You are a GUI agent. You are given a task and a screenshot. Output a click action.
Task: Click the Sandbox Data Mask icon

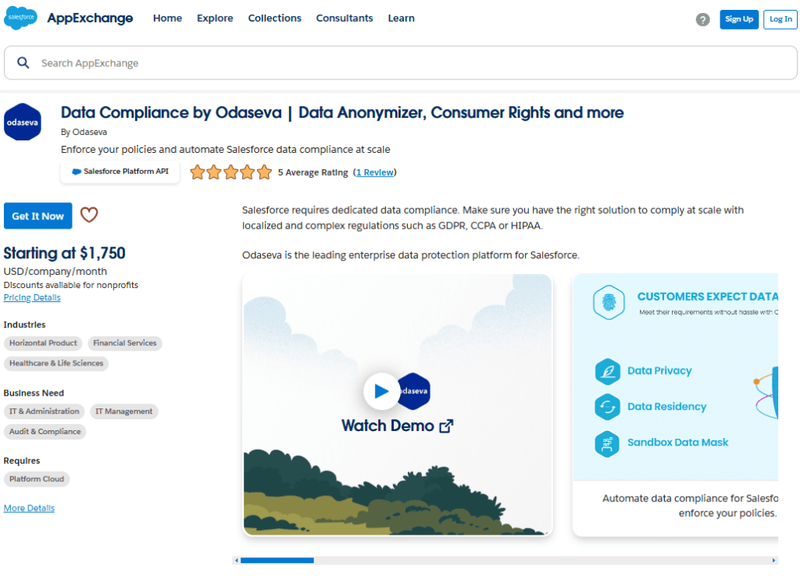(x=607, y=443)
